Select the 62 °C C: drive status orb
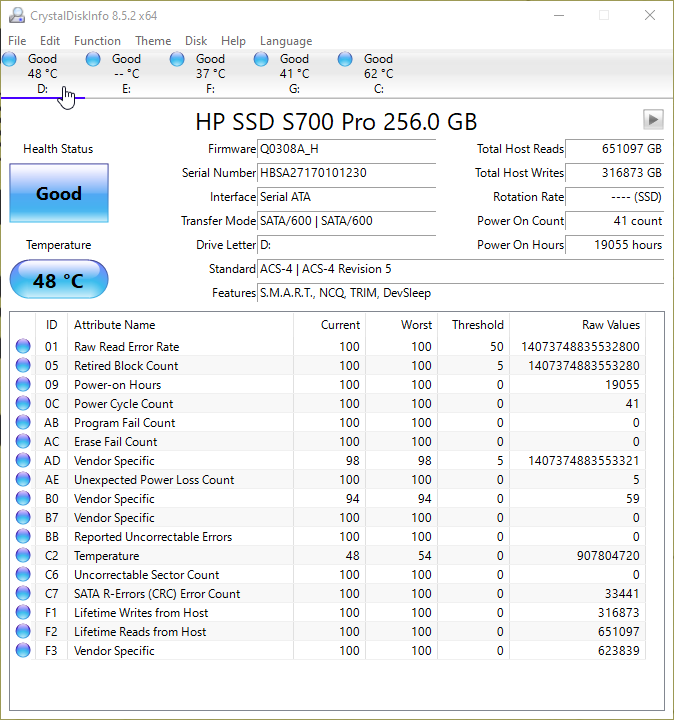674x720 pixels. (x=345, y=60)
